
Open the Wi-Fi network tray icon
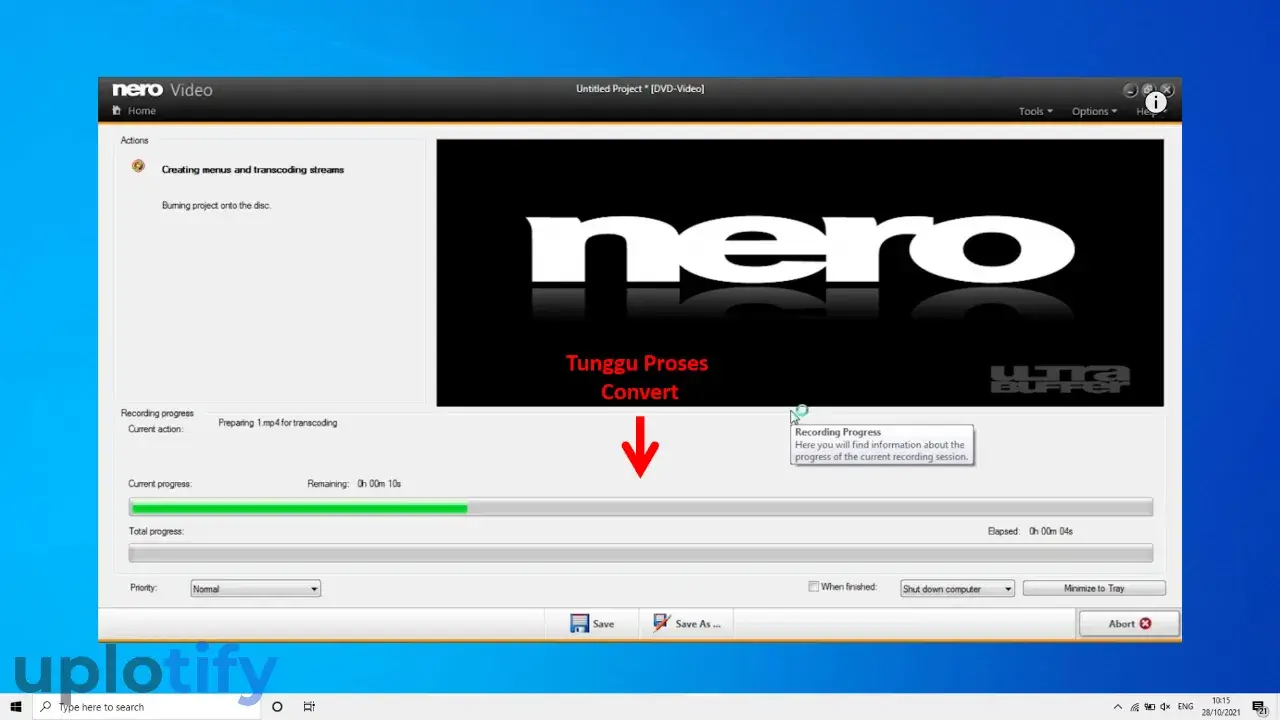pyautogui.click(x=1133, y=706)
